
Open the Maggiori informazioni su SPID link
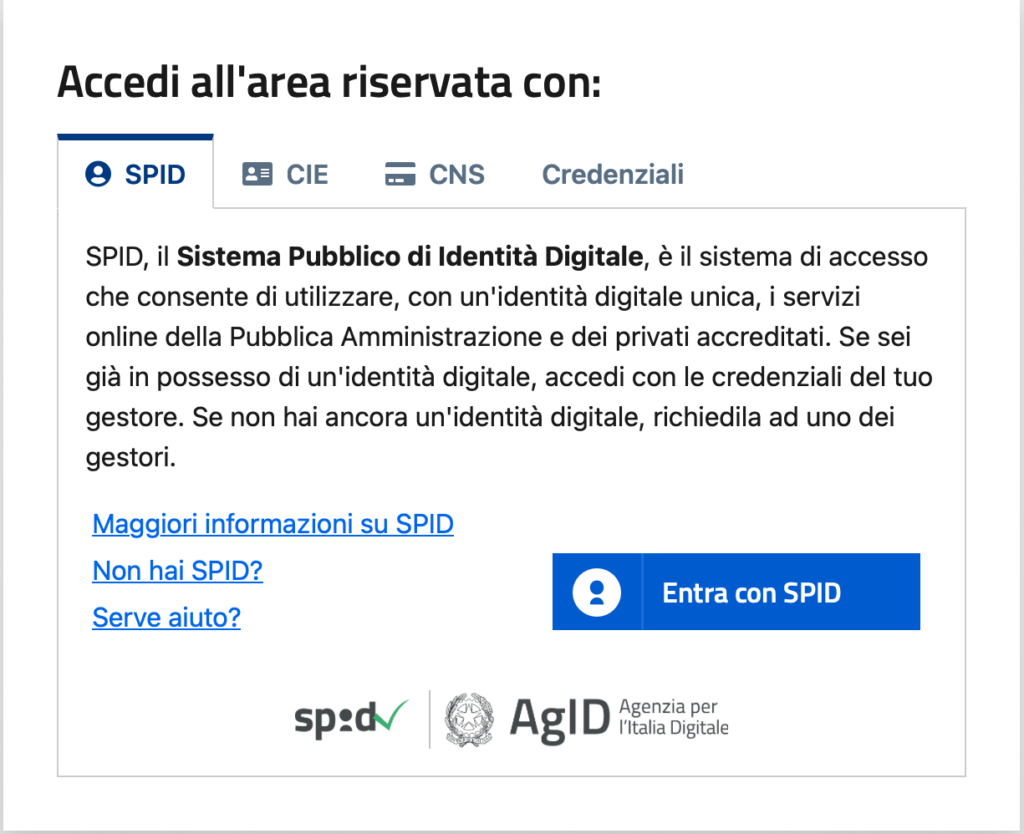pos(273,524)
